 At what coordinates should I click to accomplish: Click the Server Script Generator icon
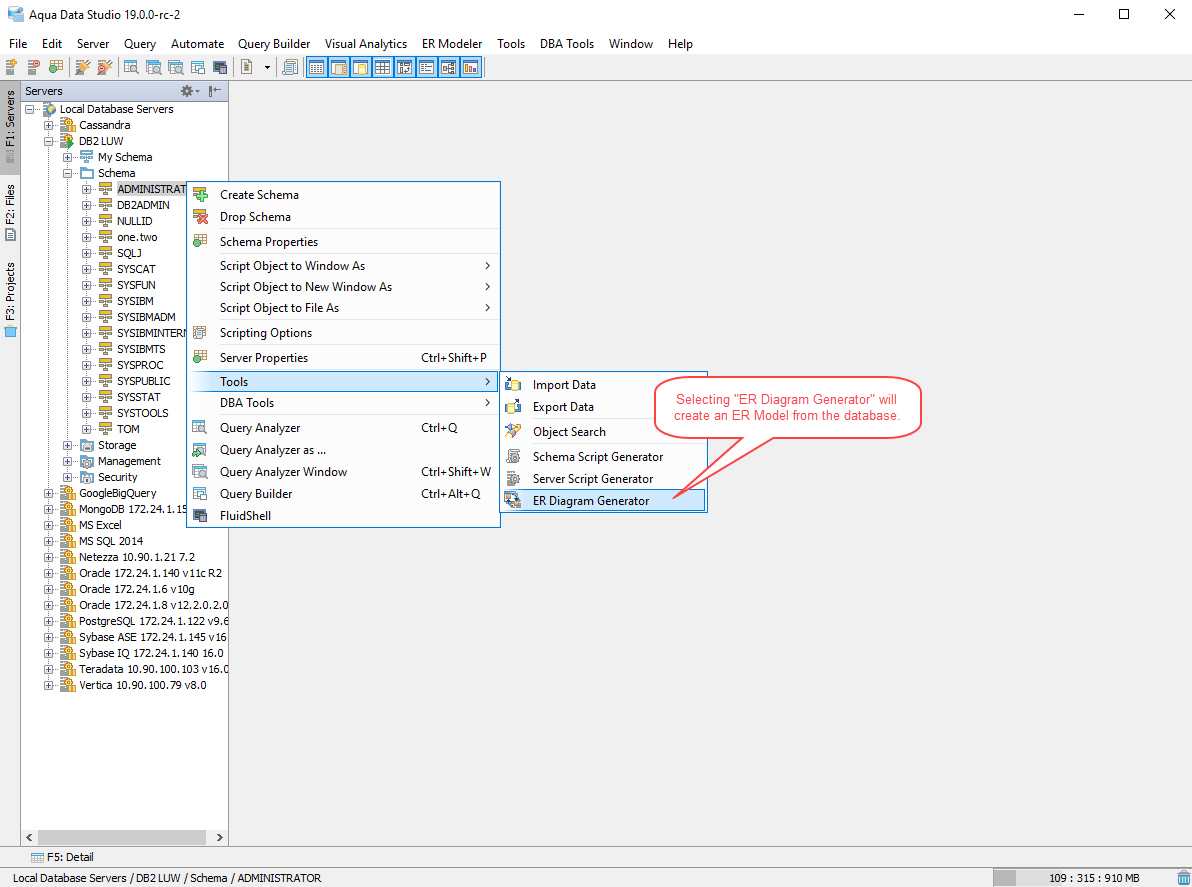pos(513,478)
